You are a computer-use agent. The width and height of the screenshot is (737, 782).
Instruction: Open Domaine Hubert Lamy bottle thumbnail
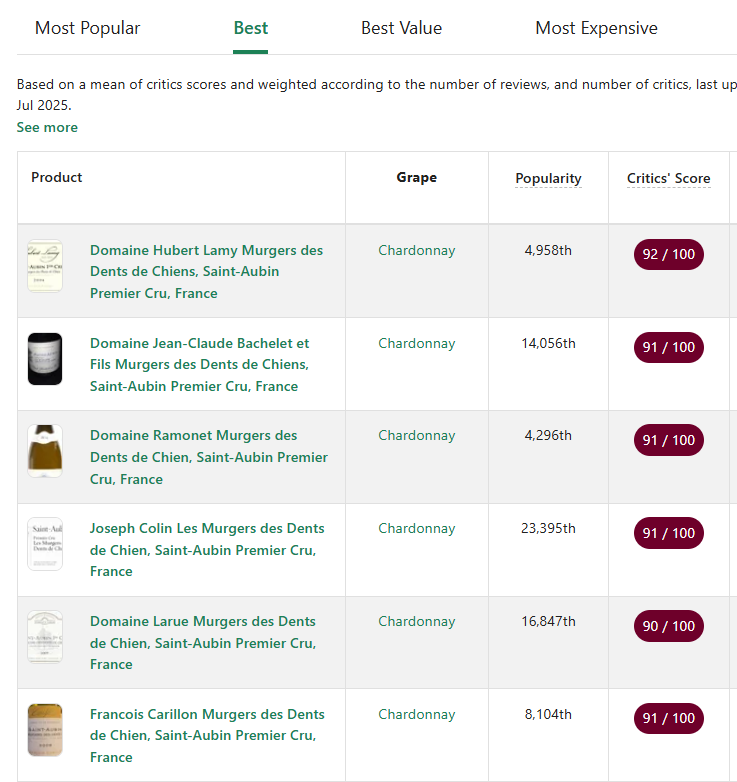pyautogui.click(x=45, y=266)
